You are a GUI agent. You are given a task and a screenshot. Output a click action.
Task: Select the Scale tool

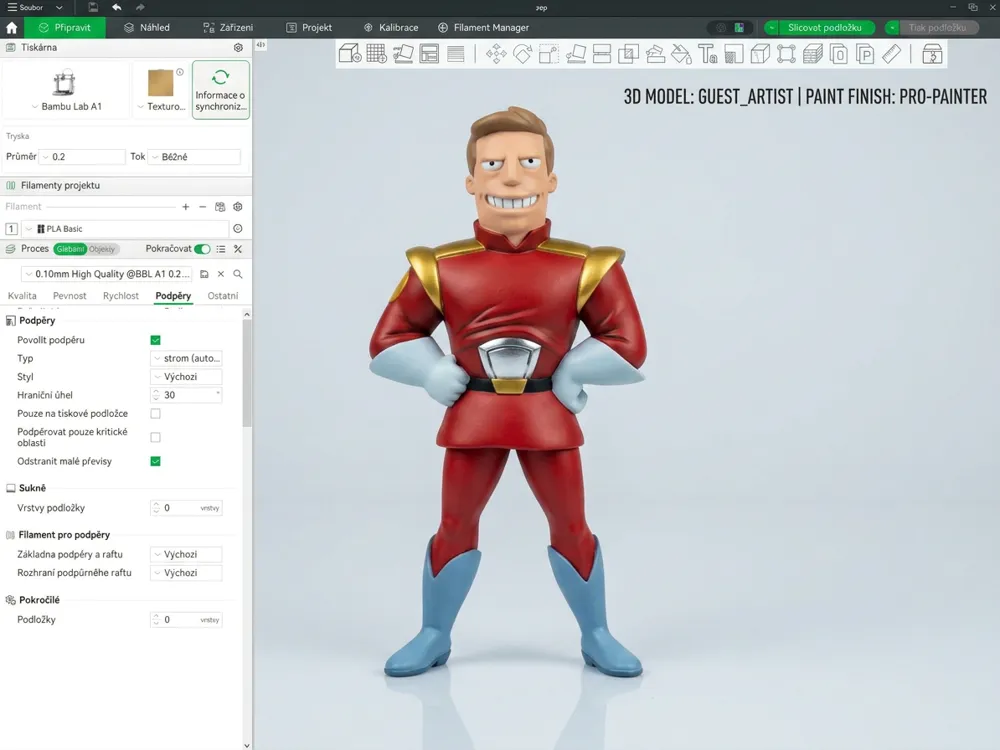pos(548,54)
